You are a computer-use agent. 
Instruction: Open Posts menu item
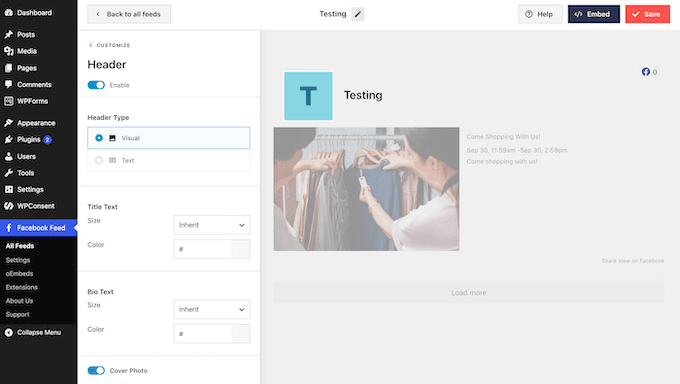26,34
